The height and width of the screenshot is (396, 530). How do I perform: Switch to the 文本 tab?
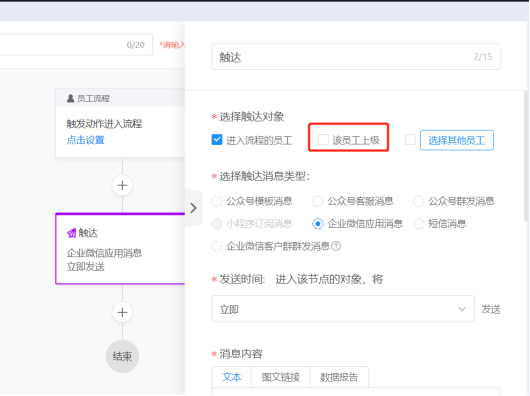click(x=232, y=377)
